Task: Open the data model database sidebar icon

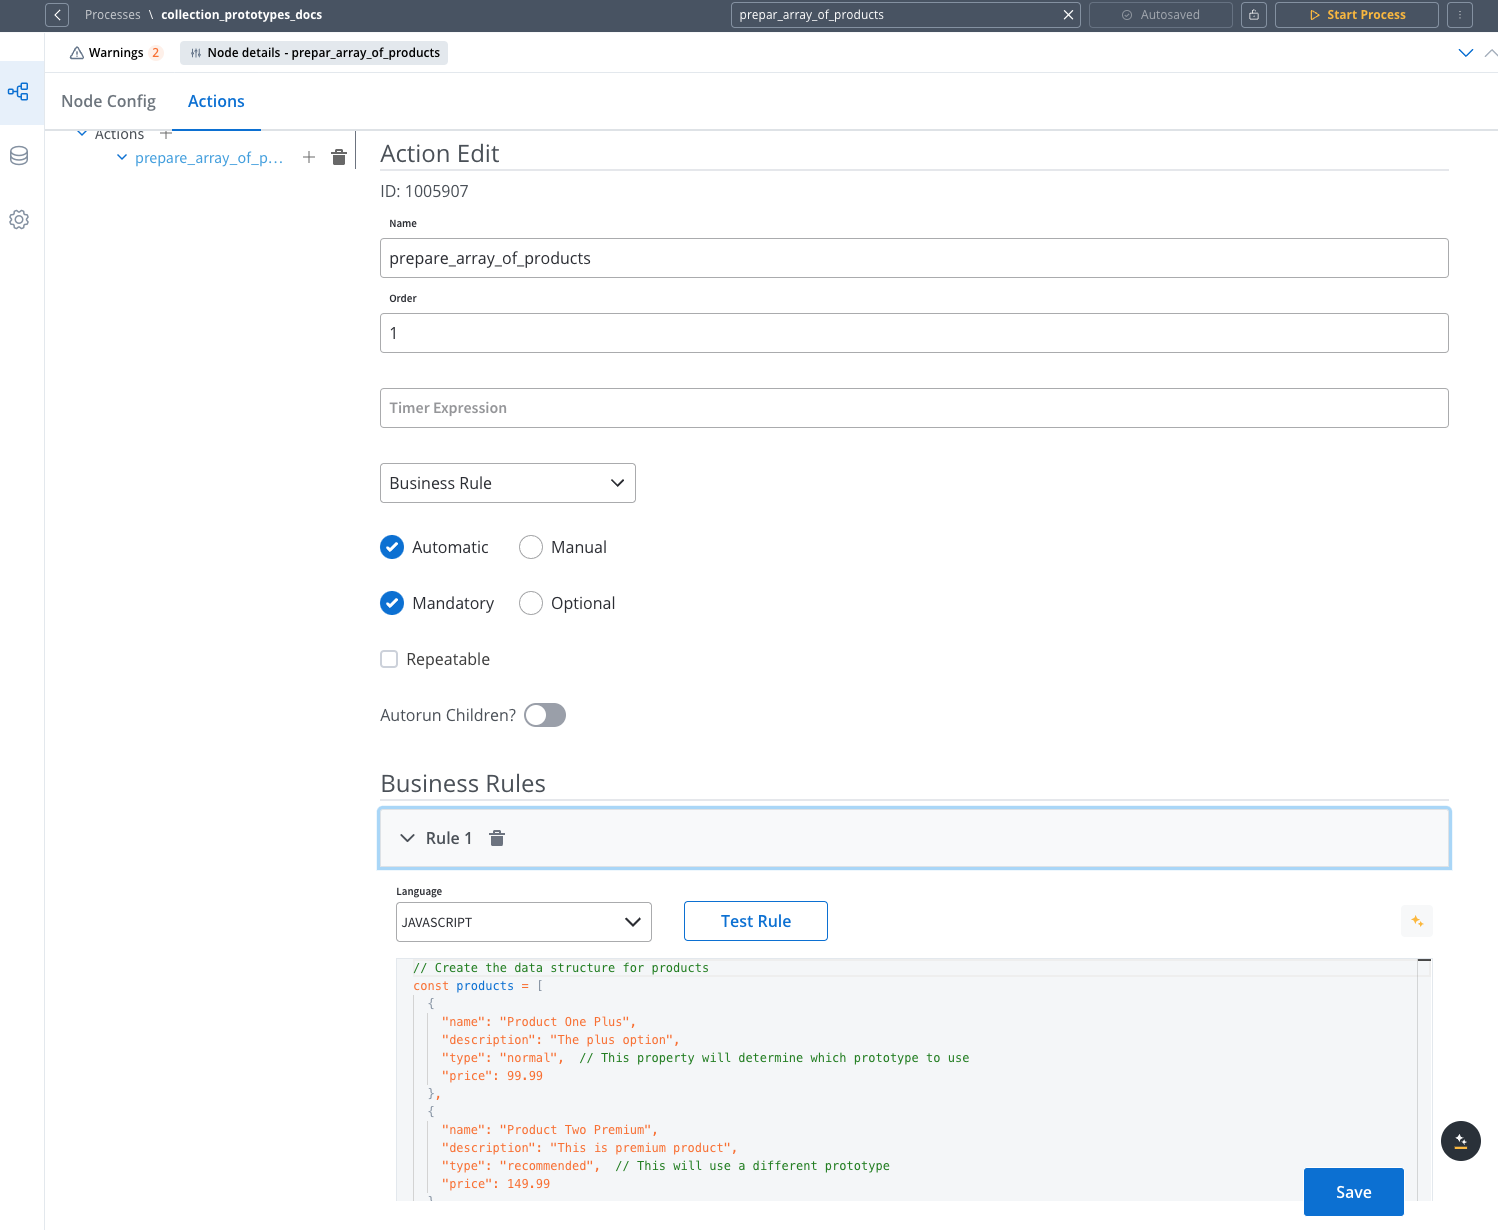Action: 19,156
